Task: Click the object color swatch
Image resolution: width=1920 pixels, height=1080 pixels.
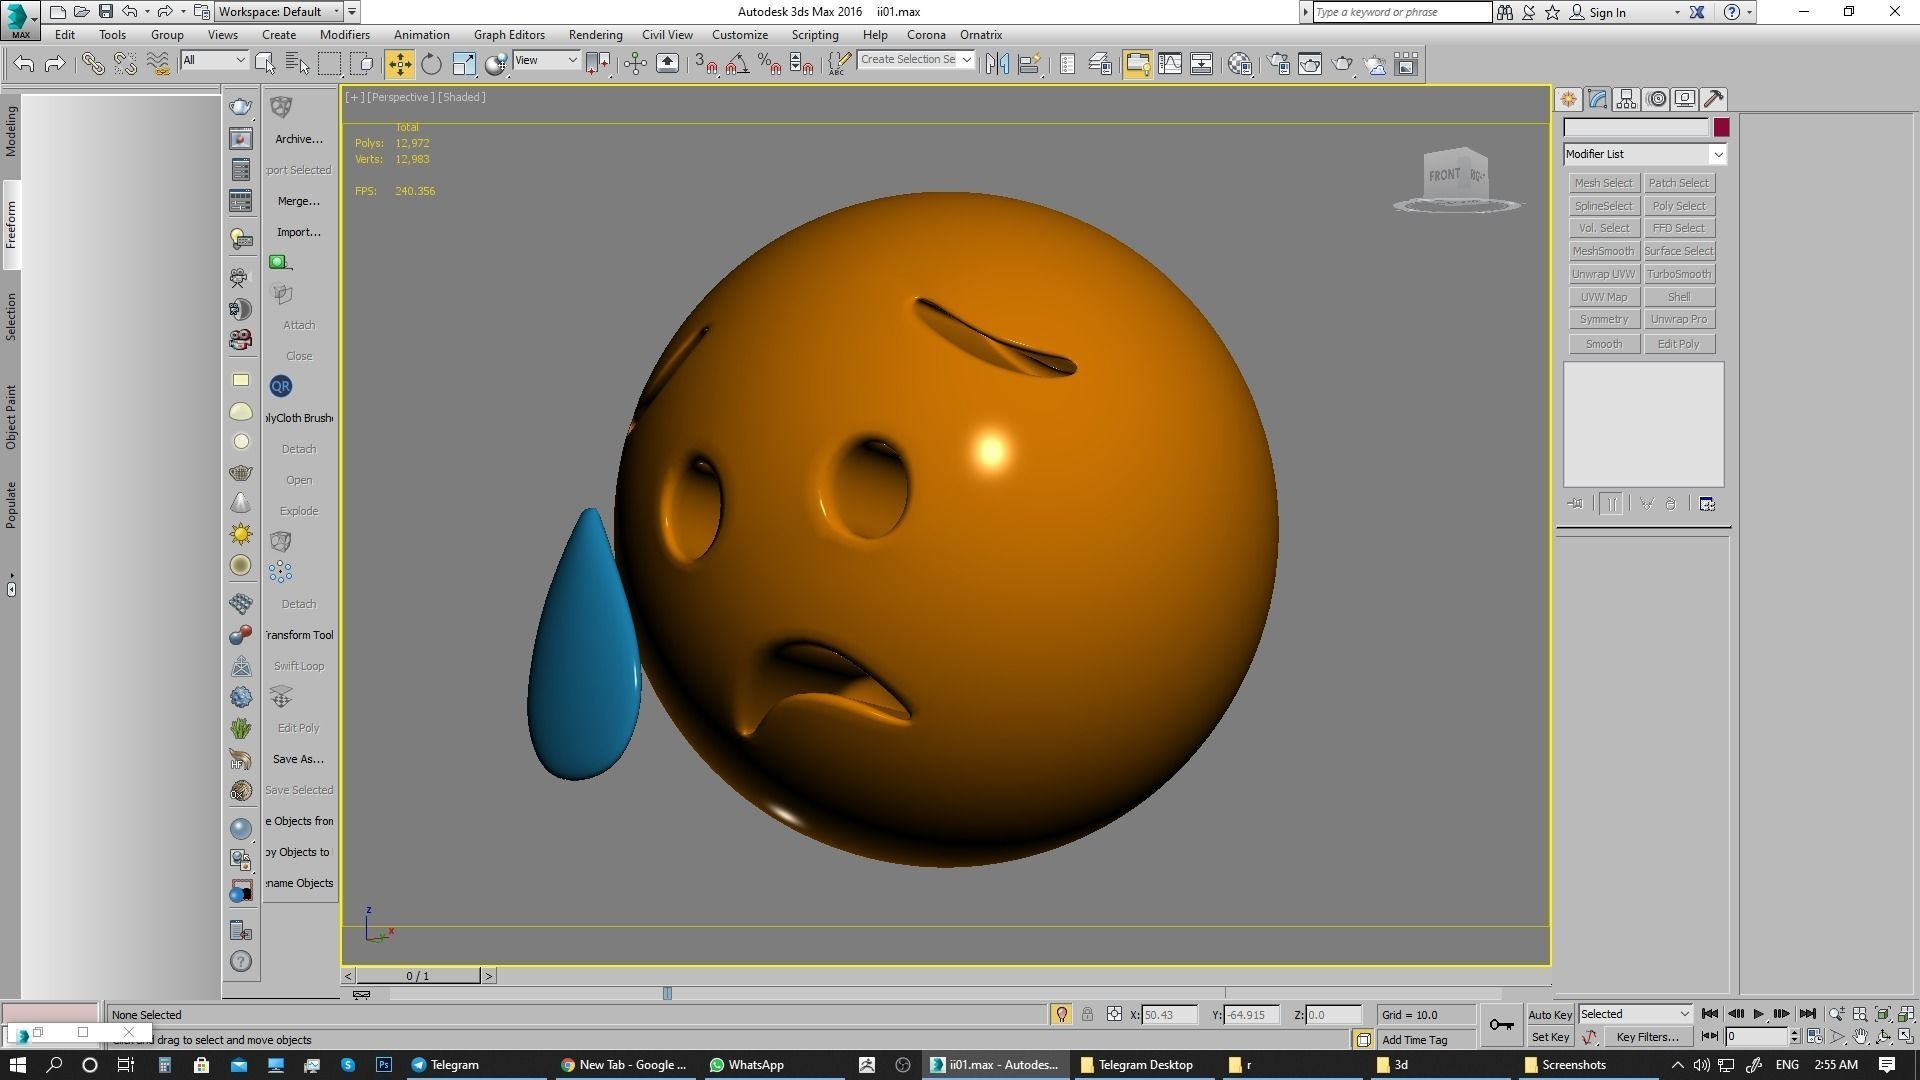Action: pyautogui.click(x=1721, y=128)
